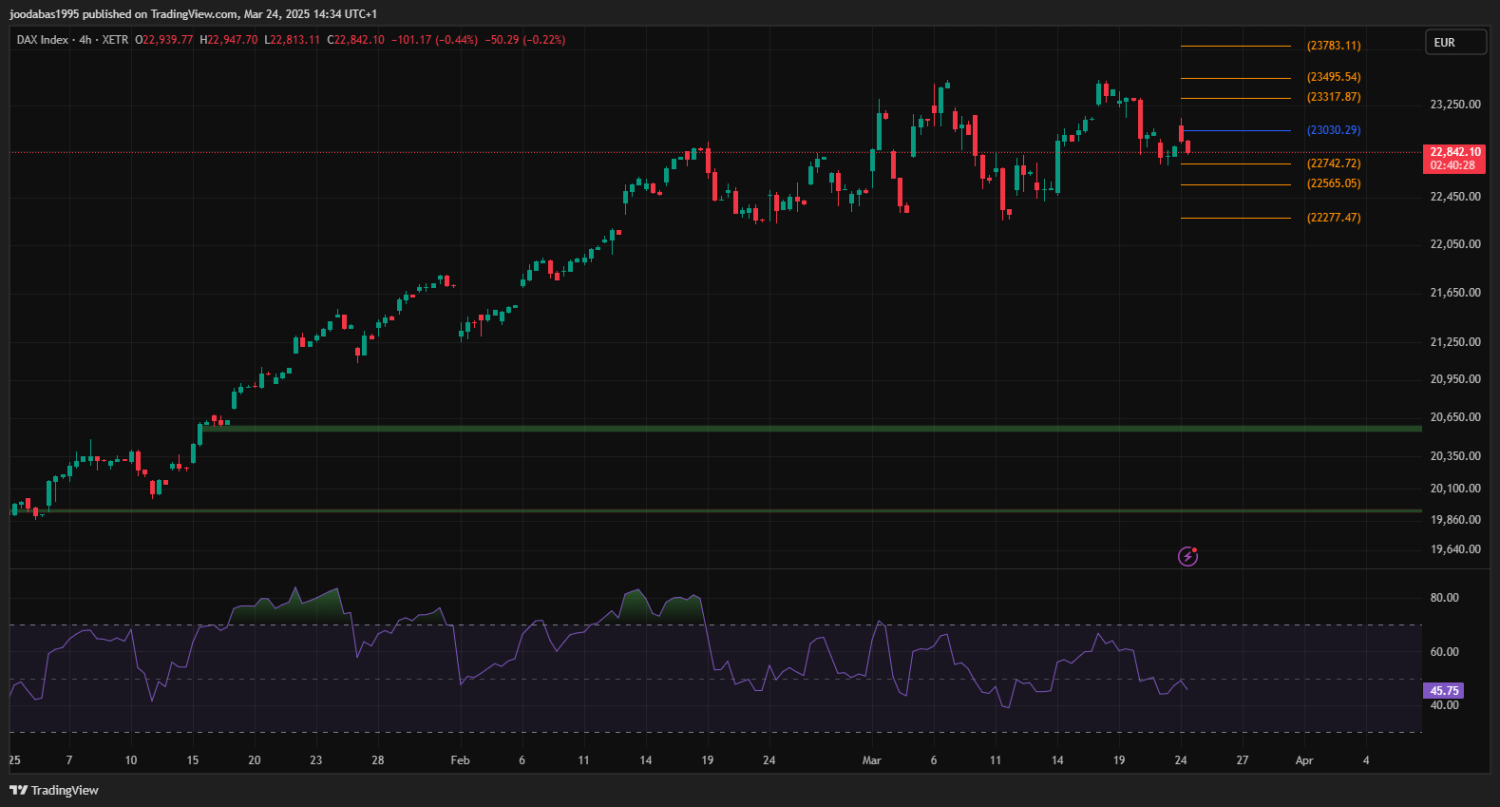Click the 22742.72 support level label
Viewport: 1500px width, 807px height.
click(x=1333, y=164)
